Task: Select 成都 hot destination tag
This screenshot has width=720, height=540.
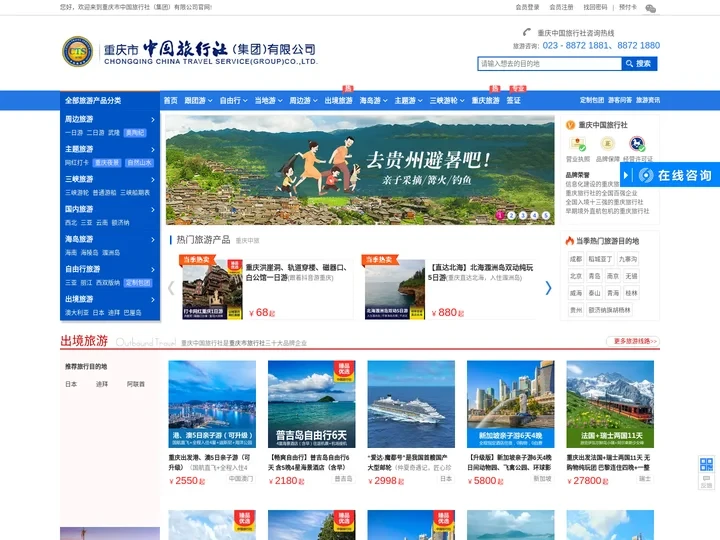Action: [576, 259]
